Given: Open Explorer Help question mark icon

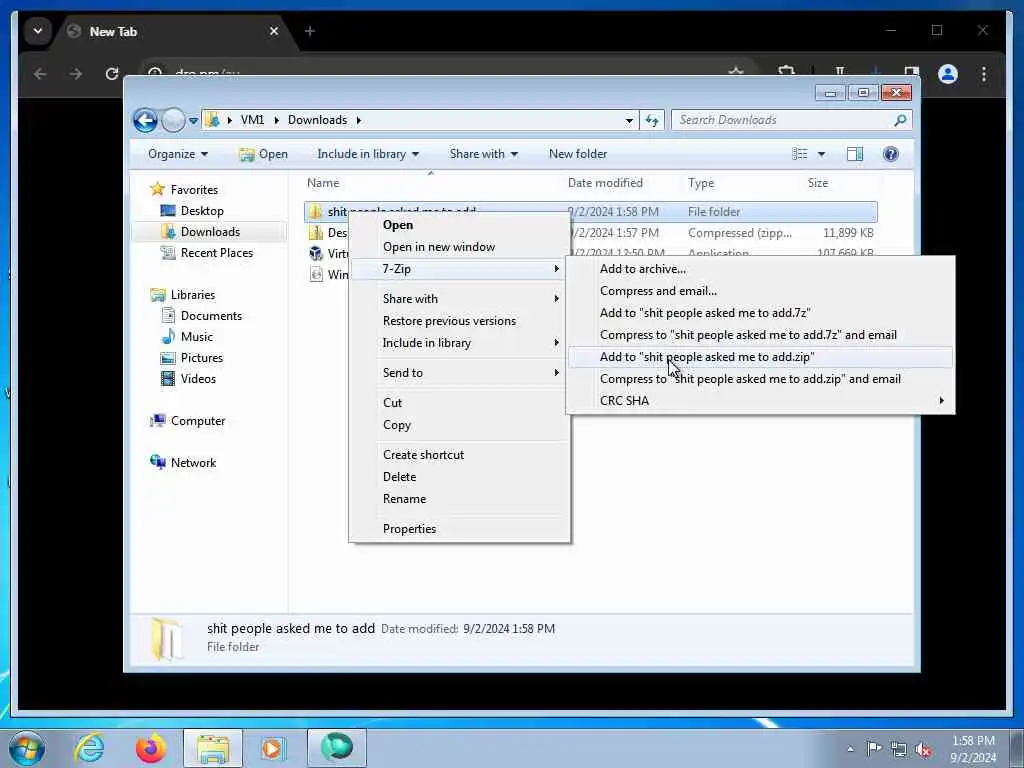Looking at the screenshot, I should click(x=891, y=154).
